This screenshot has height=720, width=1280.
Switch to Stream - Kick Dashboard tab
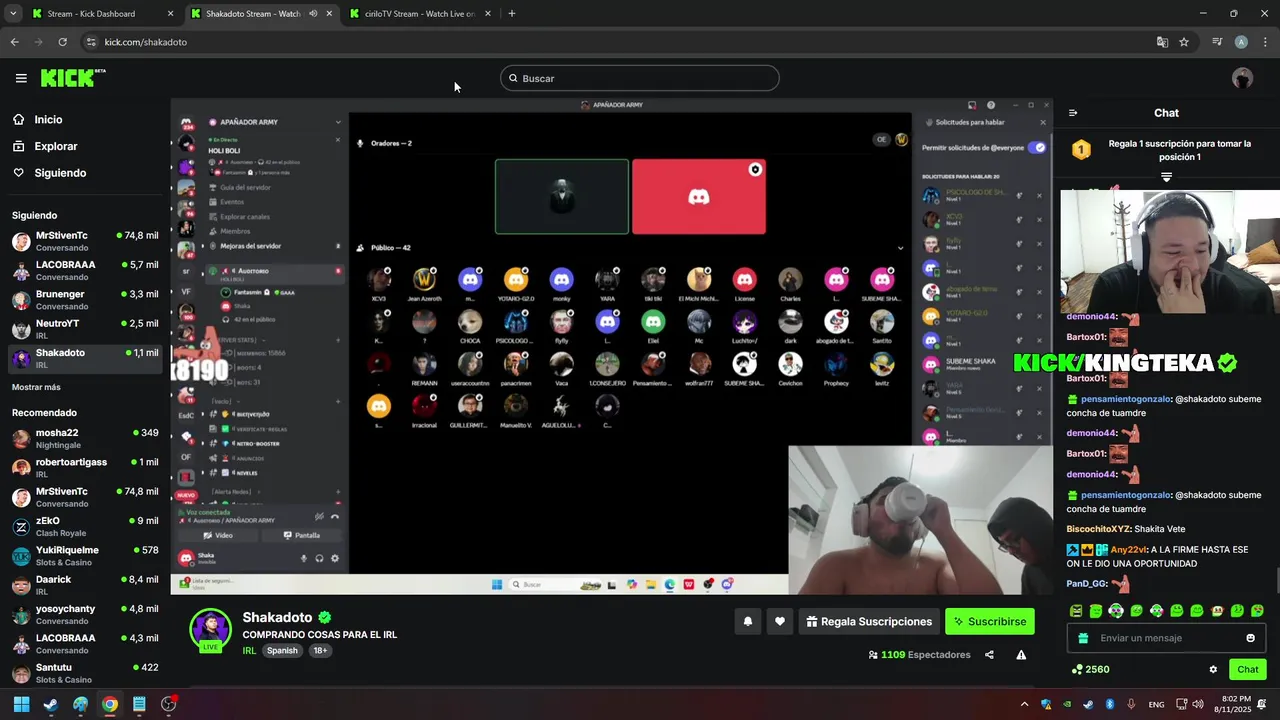100,14
